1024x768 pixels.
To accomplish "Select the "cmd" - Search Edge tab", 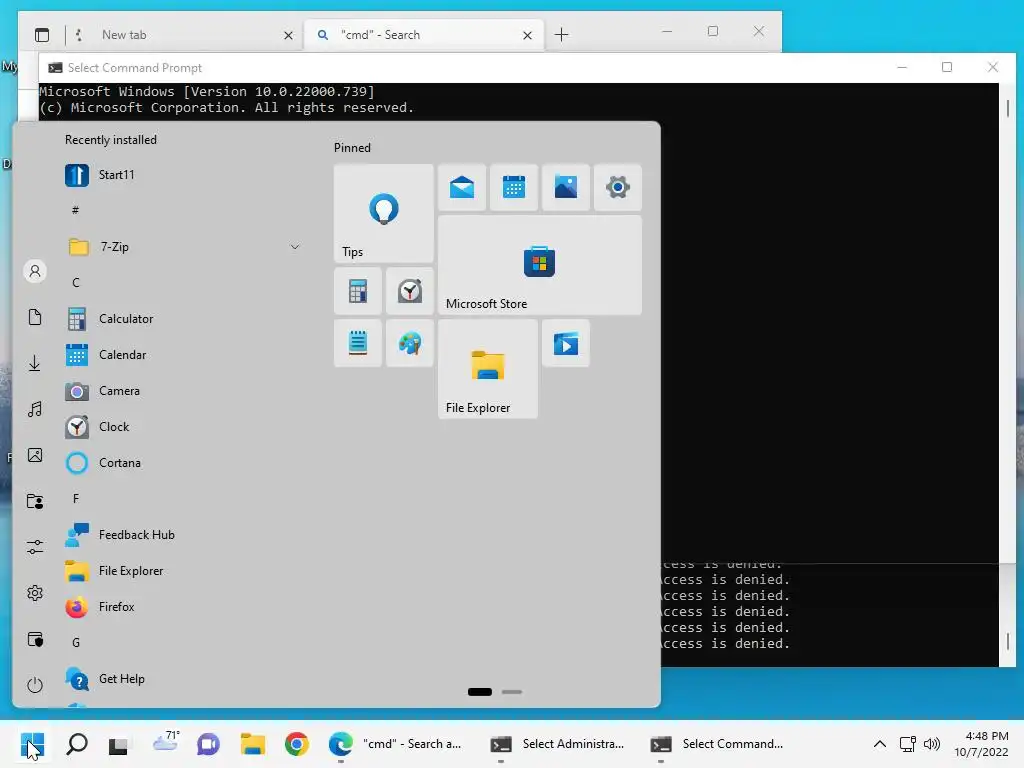I will [x=424, y=35].
